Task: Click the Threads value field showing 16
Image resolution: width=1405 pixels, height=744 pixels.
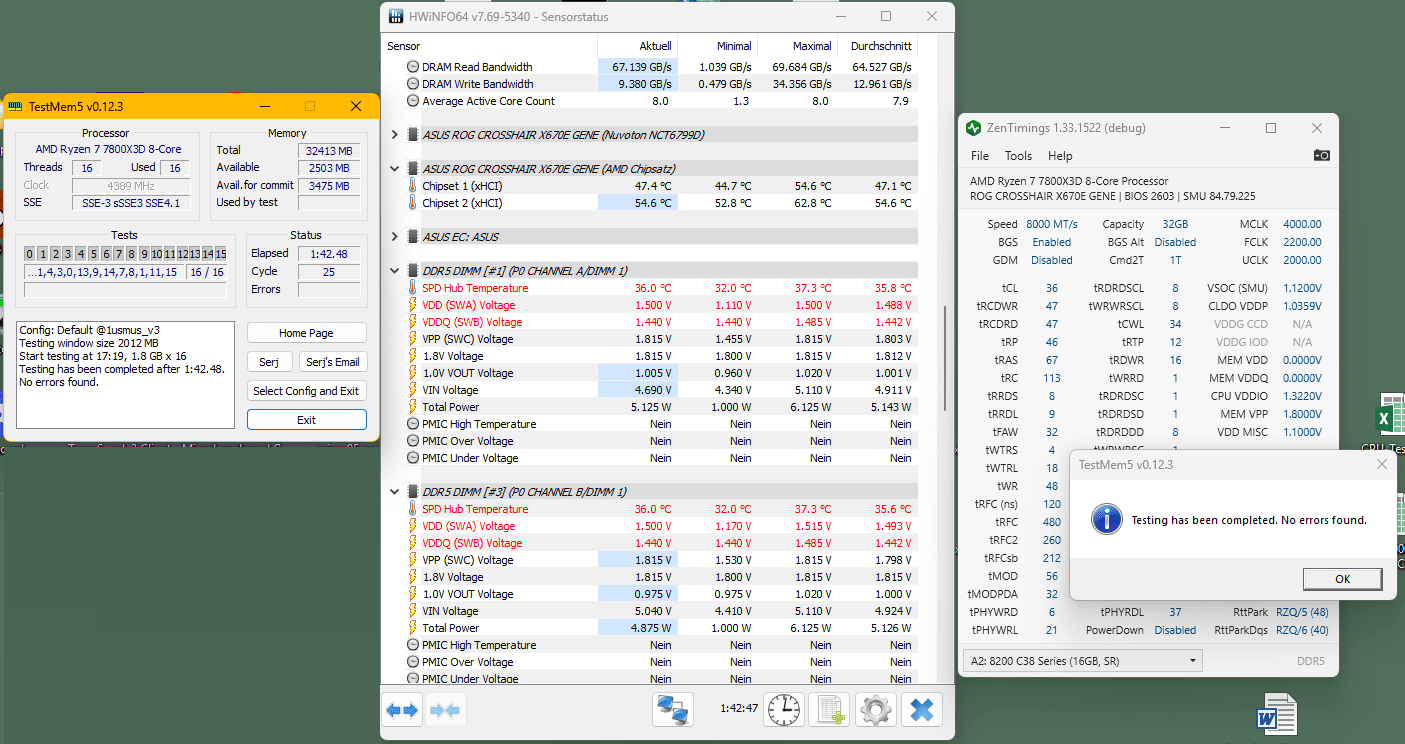Action: (x=87, y=168)
